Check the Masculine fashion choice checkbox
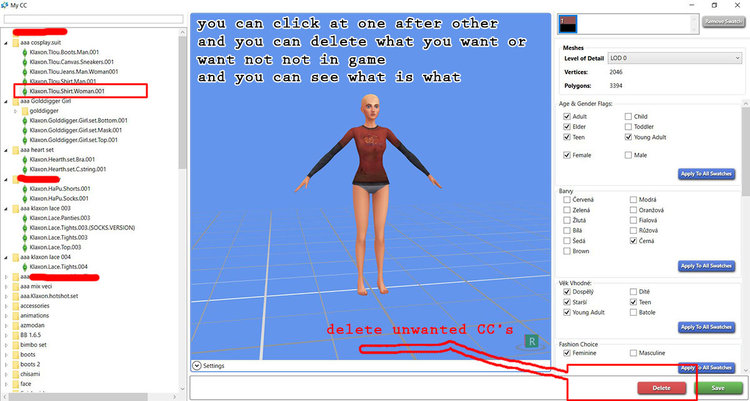The width and height of the screenshot is (750, 401). tap(633, 353)
